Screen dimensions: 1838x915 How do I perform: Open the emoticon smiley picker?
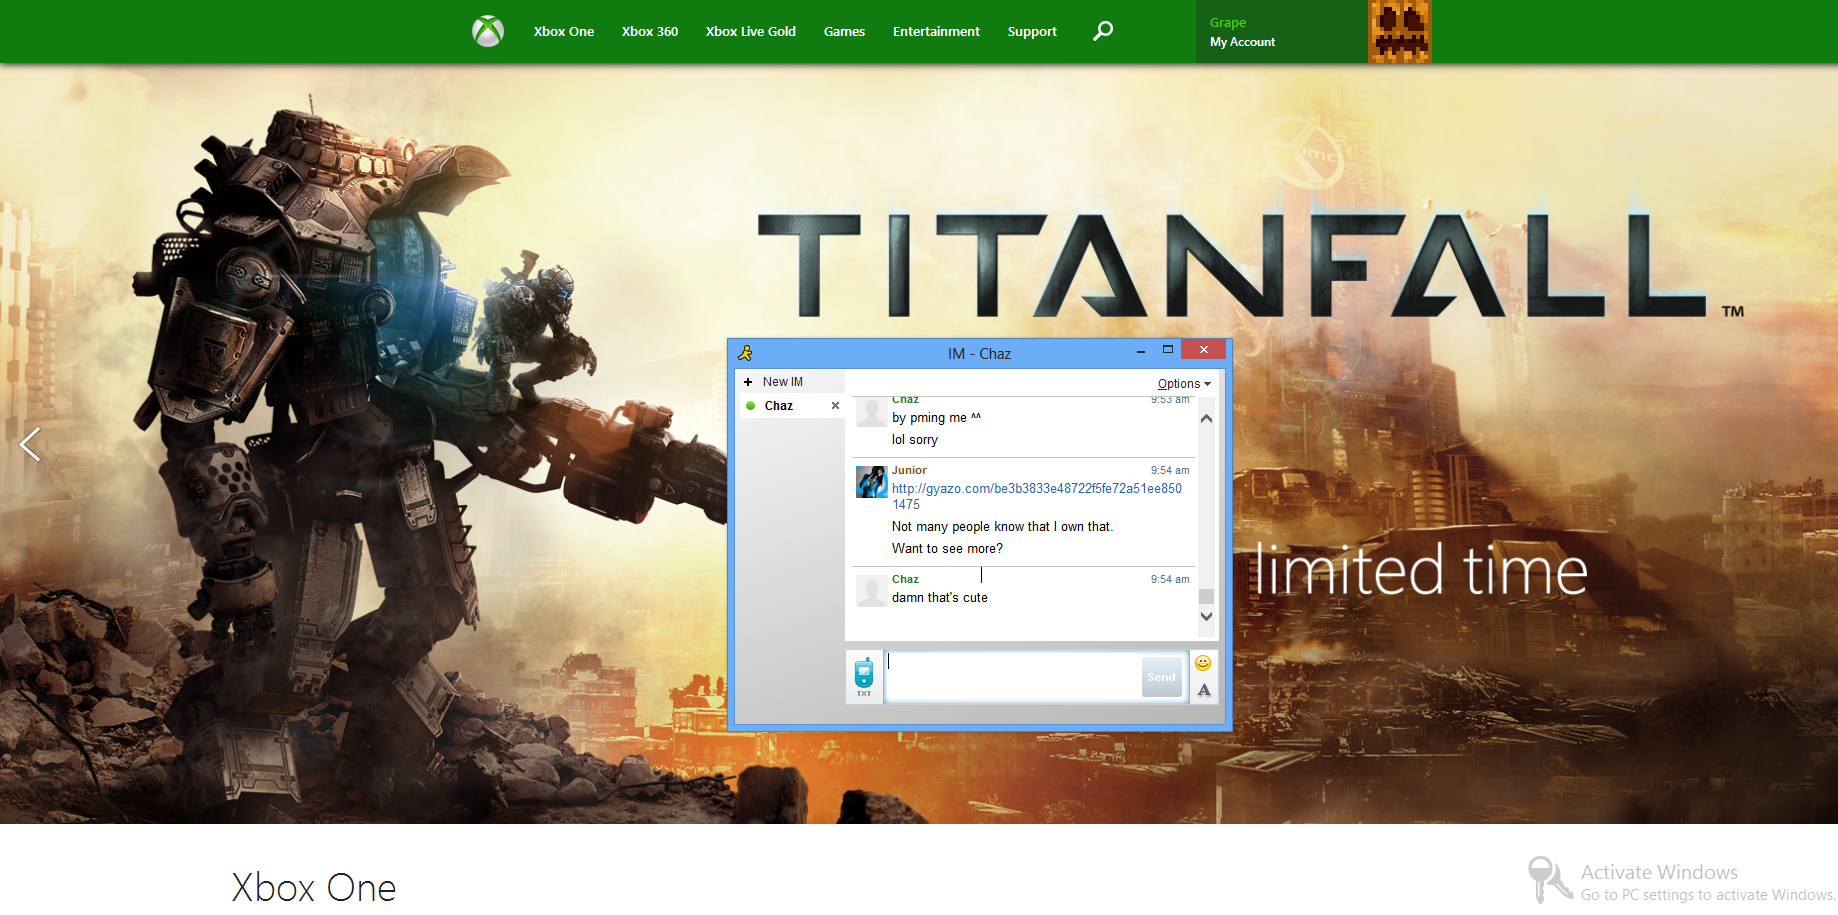[x=1203, y=663]
